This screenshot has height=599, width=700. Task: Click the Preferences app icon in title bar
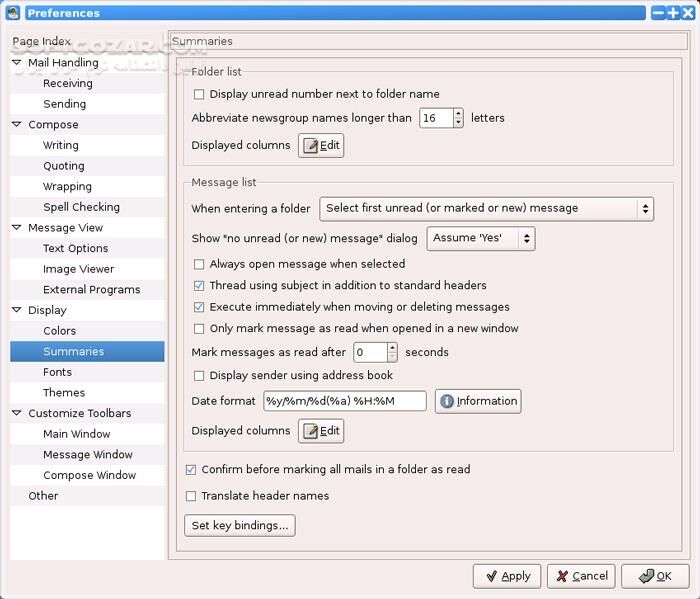tap(13, 13)
